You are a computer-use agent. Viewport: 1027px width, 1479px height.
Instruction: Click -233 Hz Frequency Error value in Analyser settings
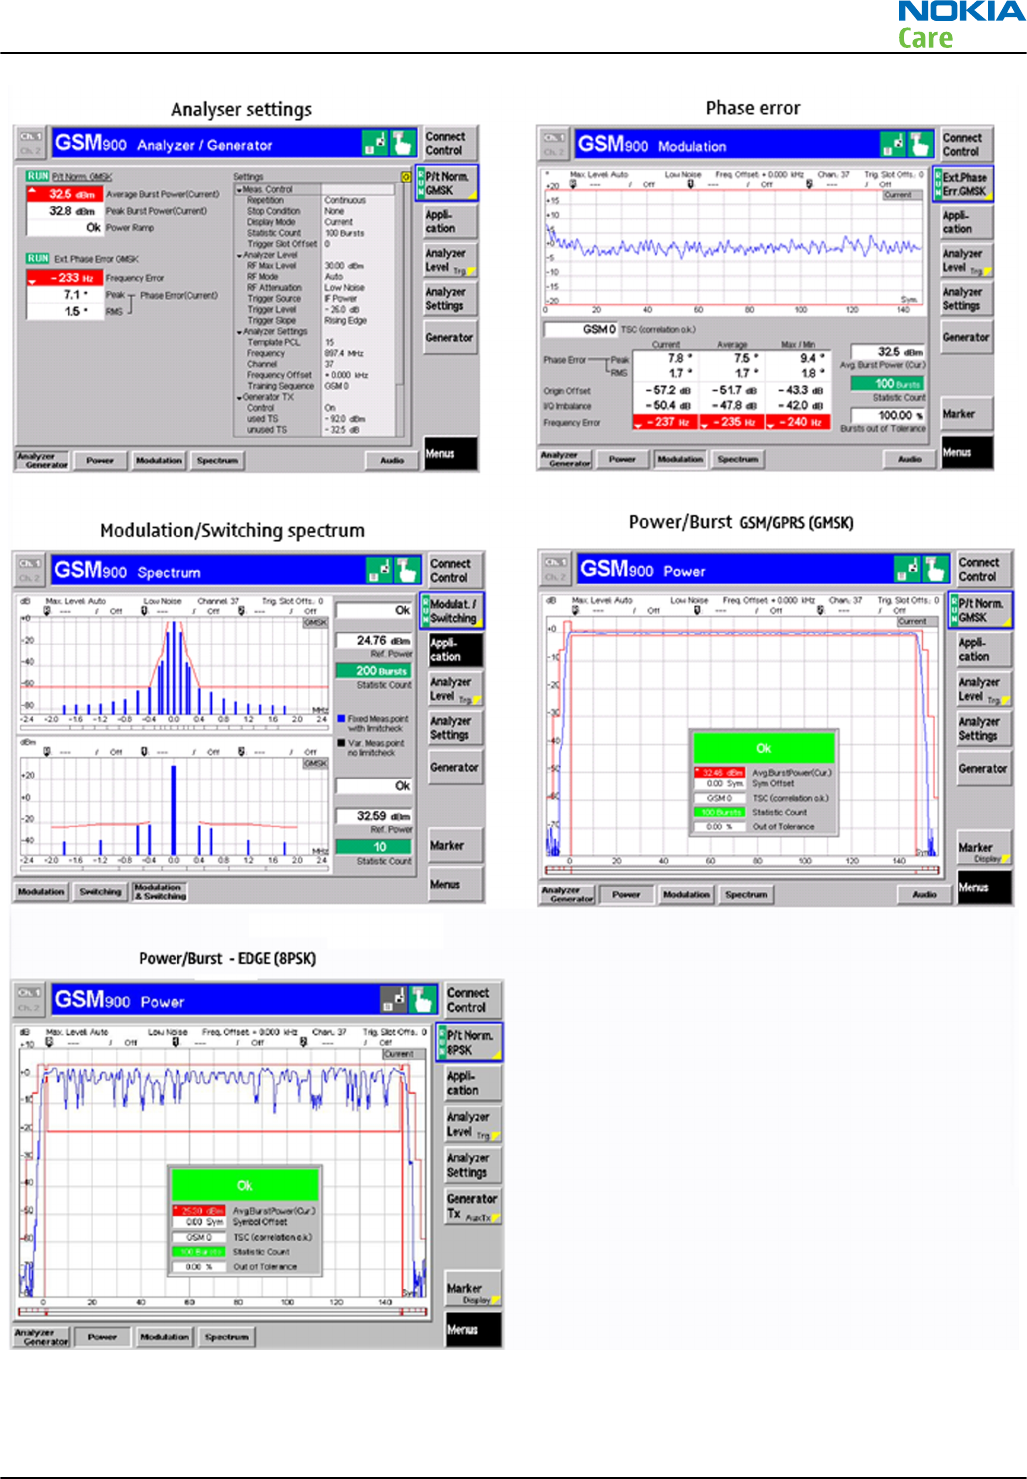click(x=65, y=278)
